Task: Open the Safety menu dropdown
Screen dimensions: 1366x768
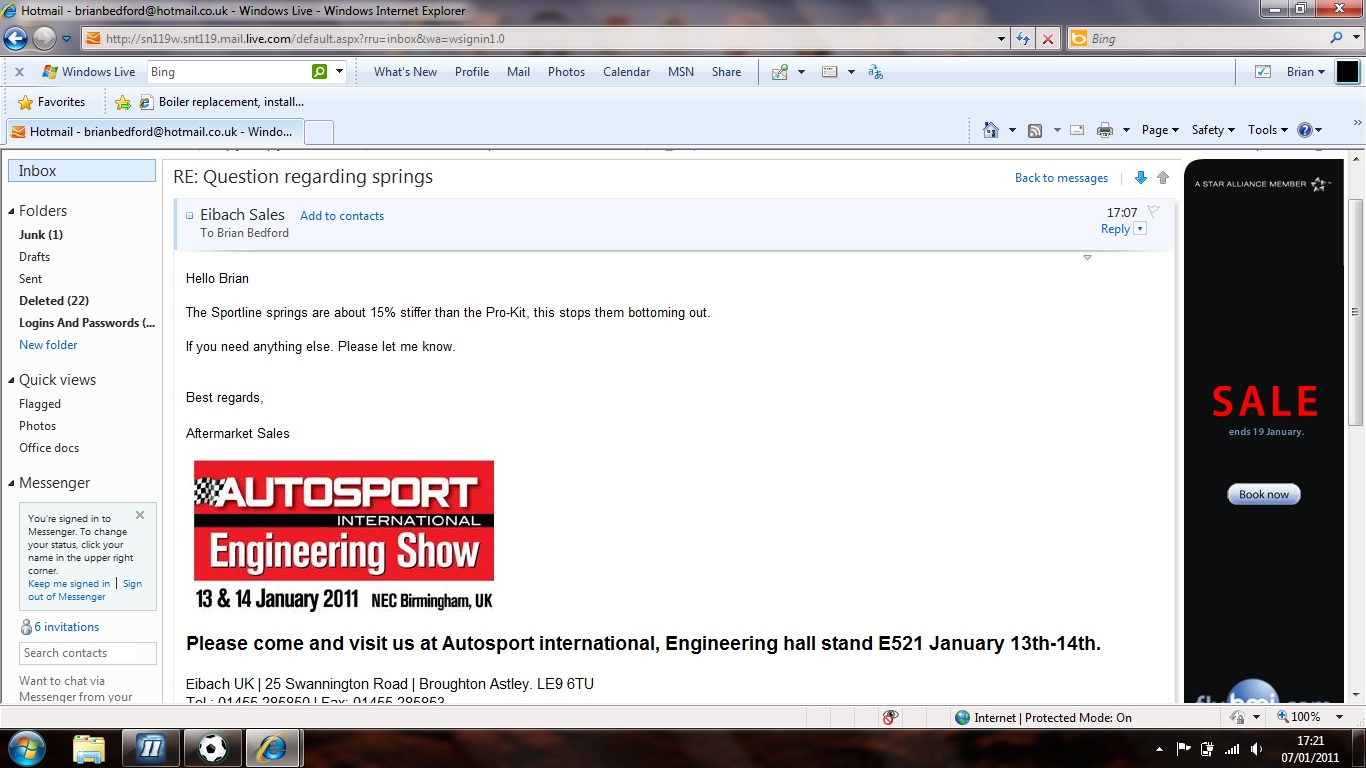Action: [1213, 130]
